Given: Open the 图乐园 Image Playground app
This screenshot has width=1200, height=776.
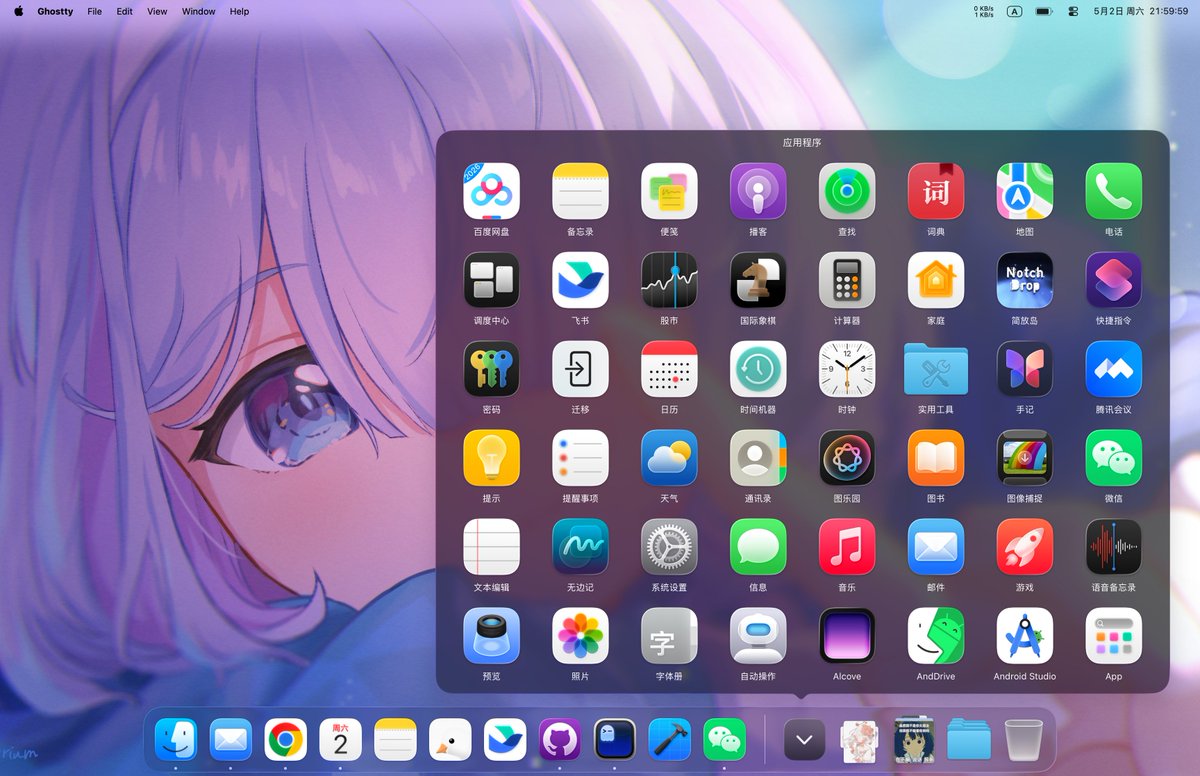Looking at the screenshot, I should pyautogui.click(x=847, y=458).
